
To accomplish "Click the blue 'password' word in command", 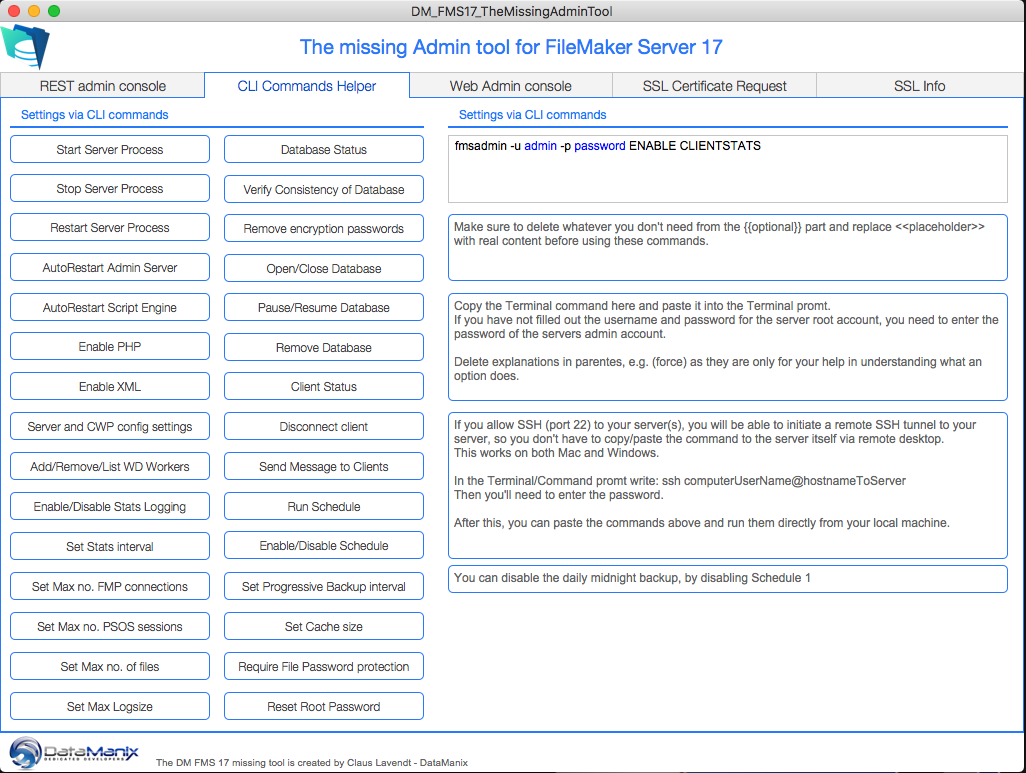I will pos(599,146).
